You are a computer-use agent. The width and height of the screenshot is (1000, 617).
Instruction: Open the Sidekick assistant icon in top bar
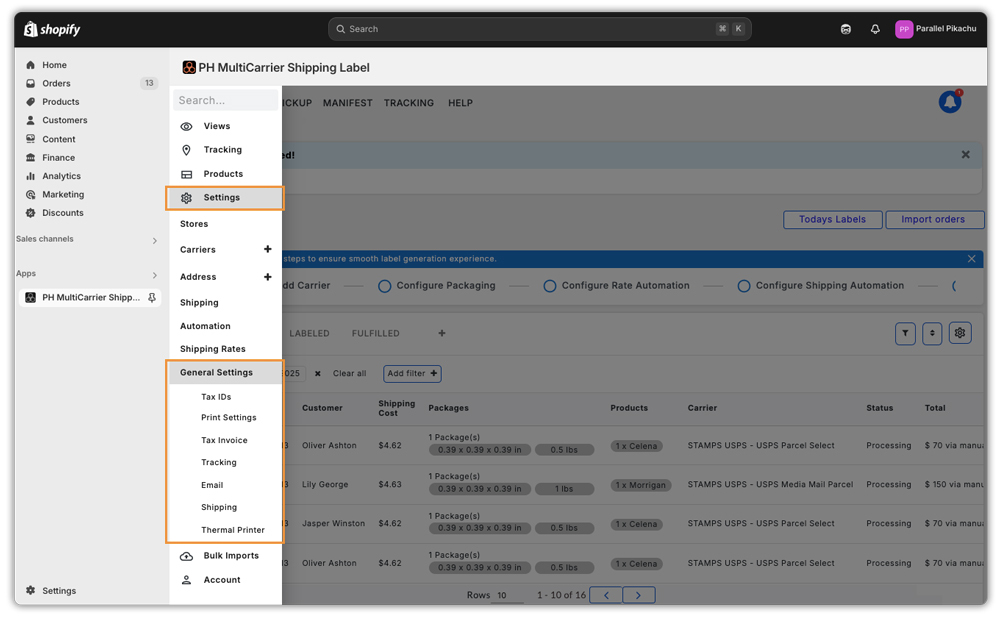[846, 29]
